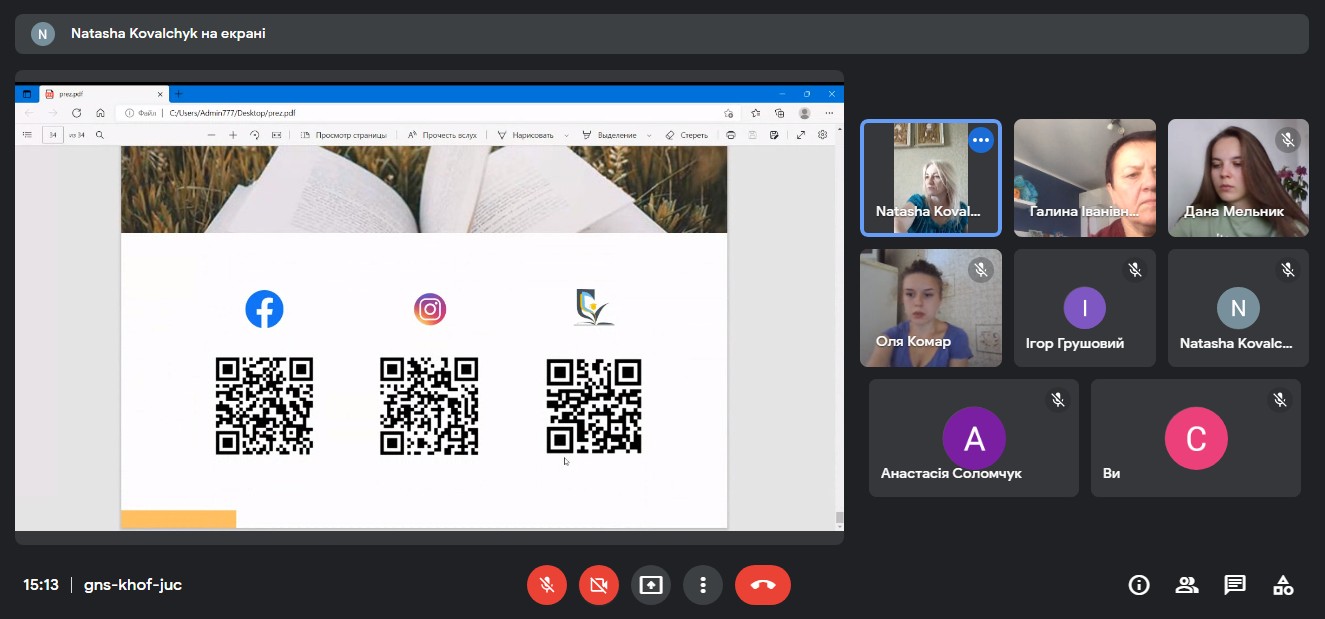1325x619 pixels.
Task: Select the Нарисовать draw tool
Action: (524, 134)
